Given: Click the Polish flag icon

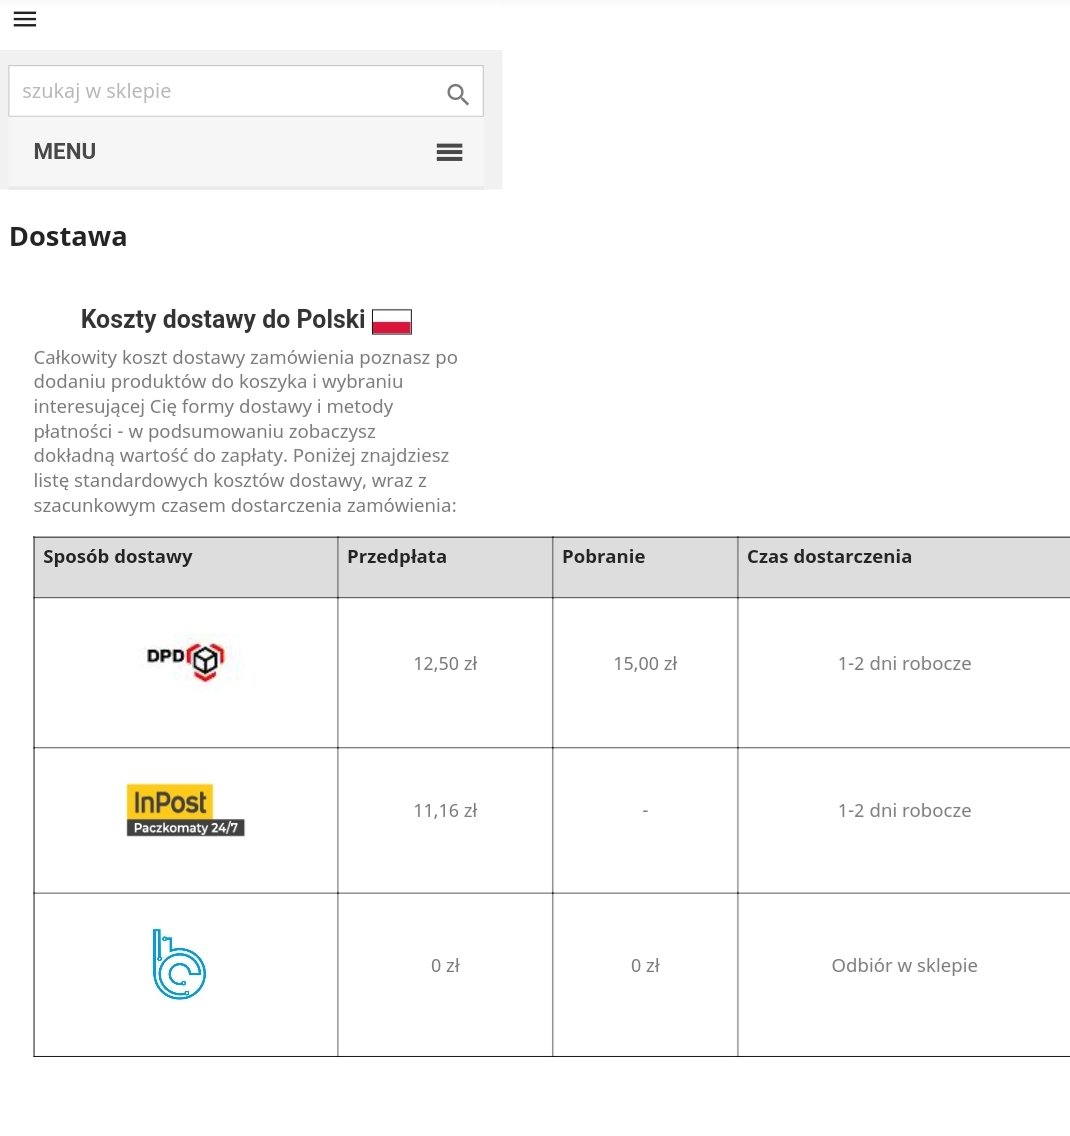Looking at the screenshot, I should coord(392,322).
